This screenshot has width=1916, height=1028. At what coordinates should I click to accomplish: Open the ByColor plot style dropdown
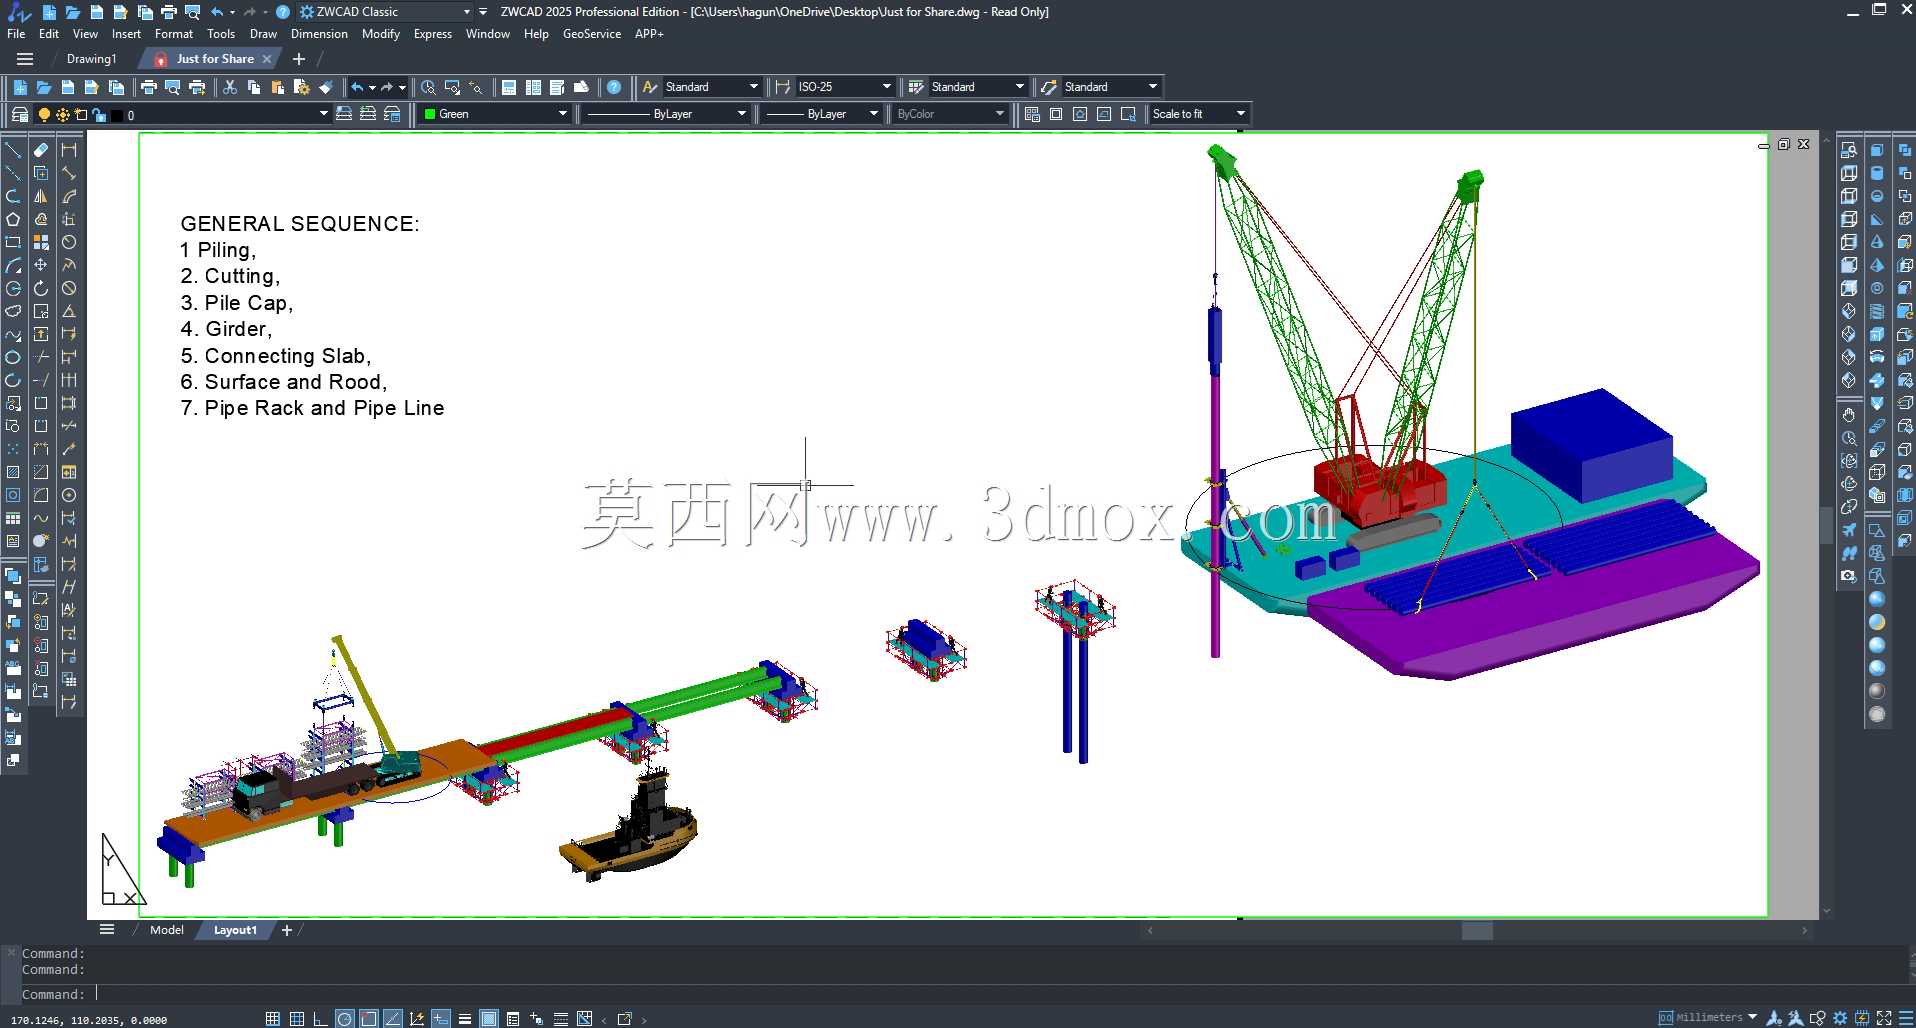point(1000,114)
